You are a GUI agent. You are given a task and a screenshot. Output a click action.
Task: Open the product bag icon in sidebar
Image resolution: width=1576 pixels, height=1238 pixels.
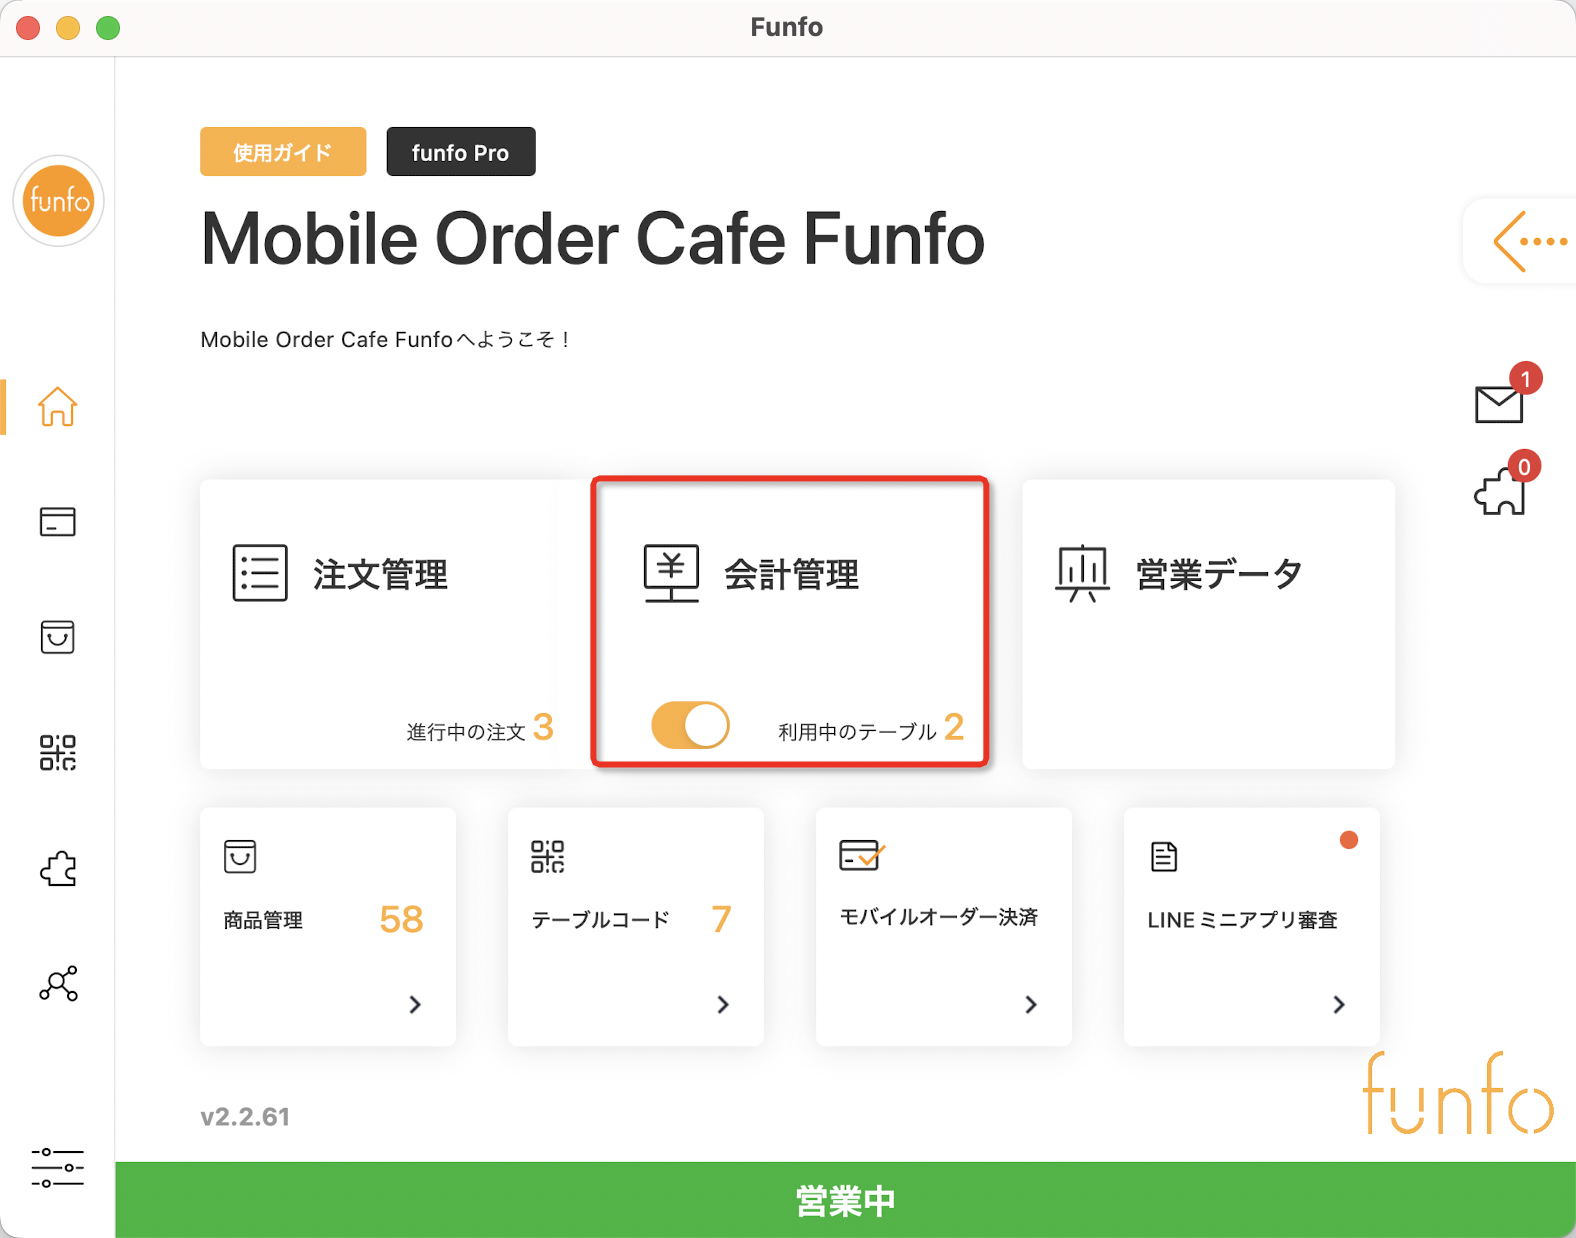tap(57, 637)
